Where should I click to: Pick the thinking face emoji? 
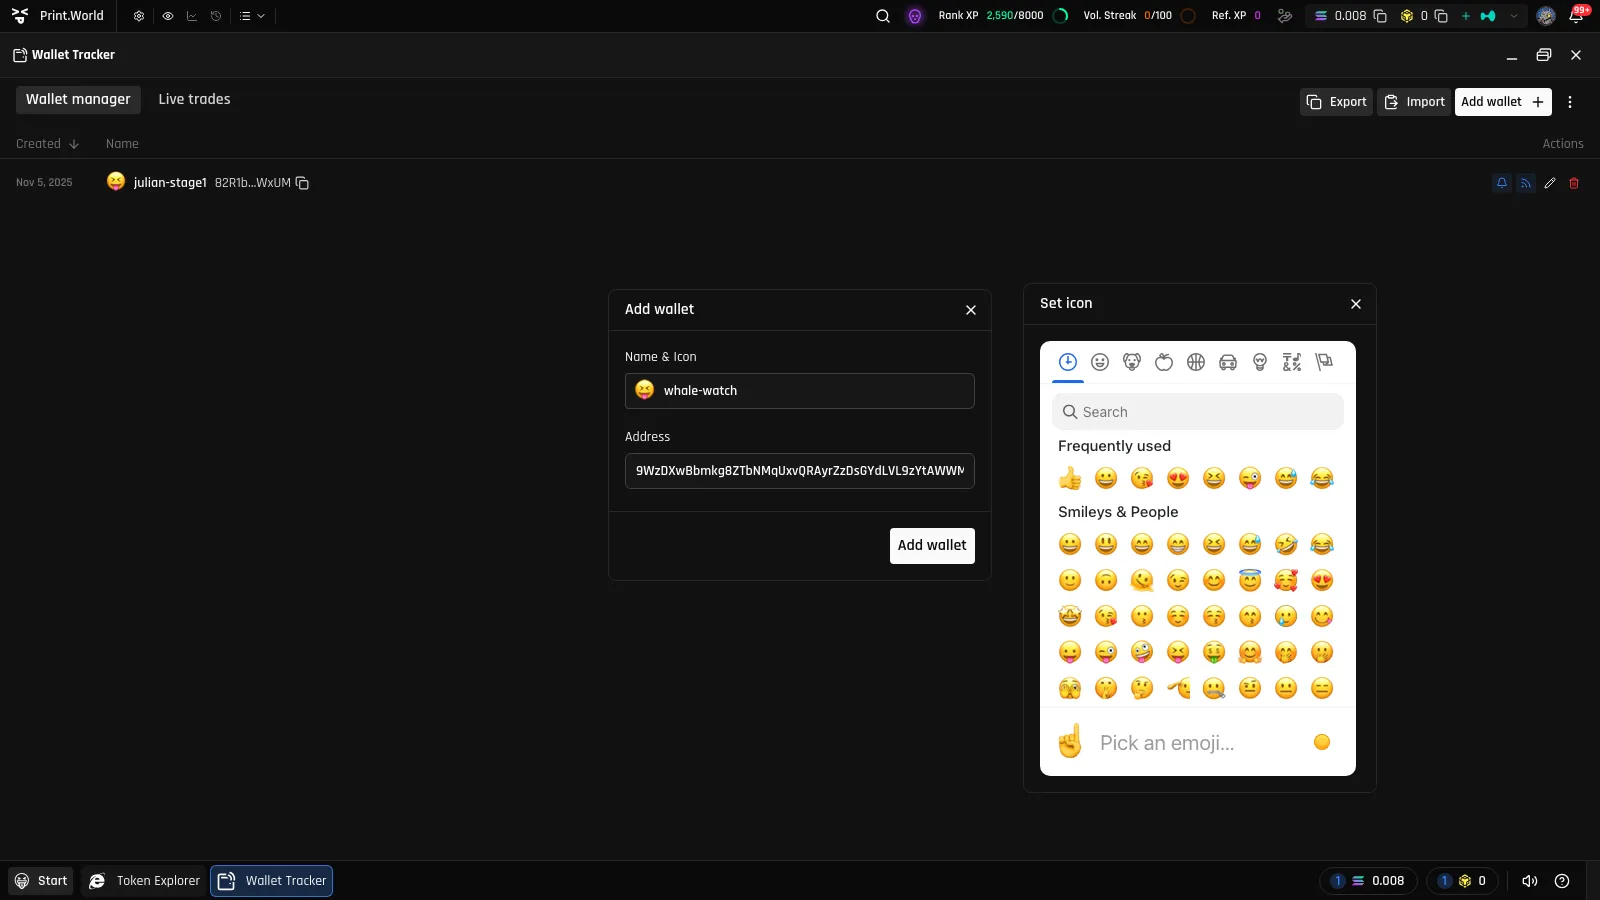coord(1142,688)
